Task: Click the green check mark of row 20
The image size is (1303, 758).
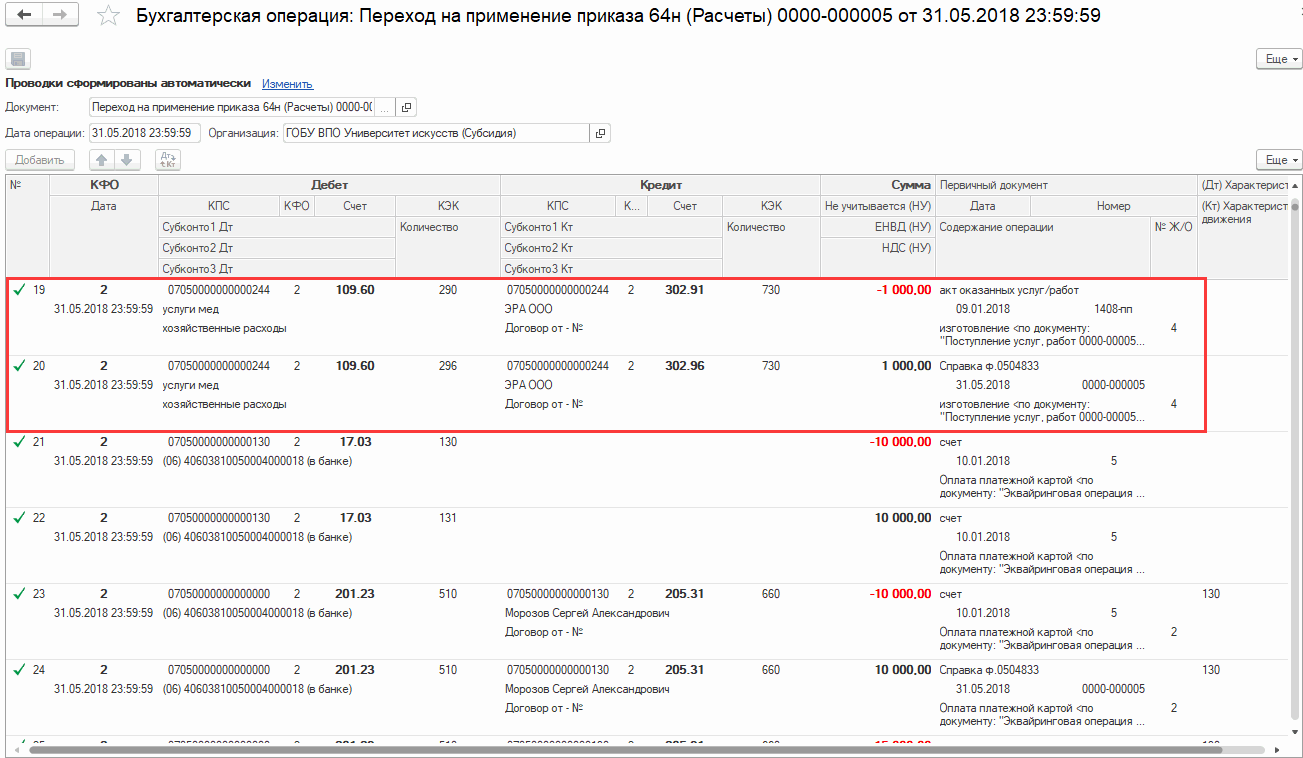Action: [x=18, y=366]
